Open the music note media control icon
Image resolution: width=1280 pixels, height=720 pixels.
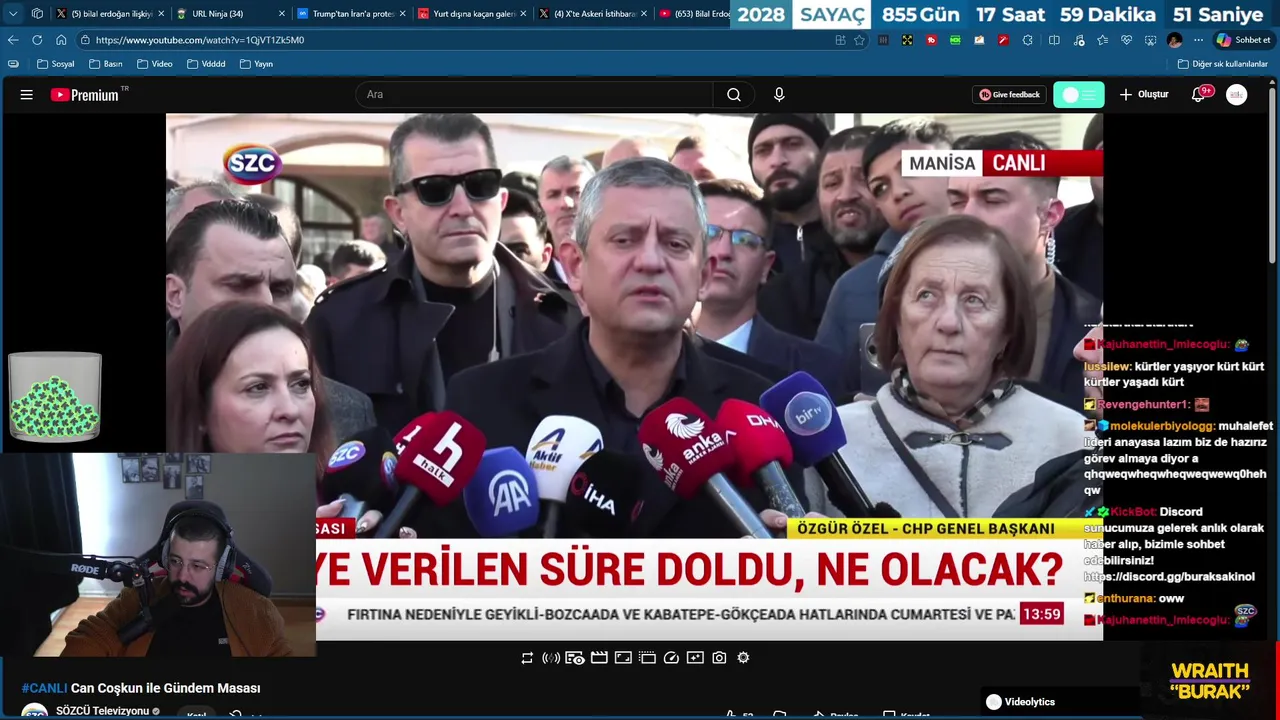point(1078,40)
